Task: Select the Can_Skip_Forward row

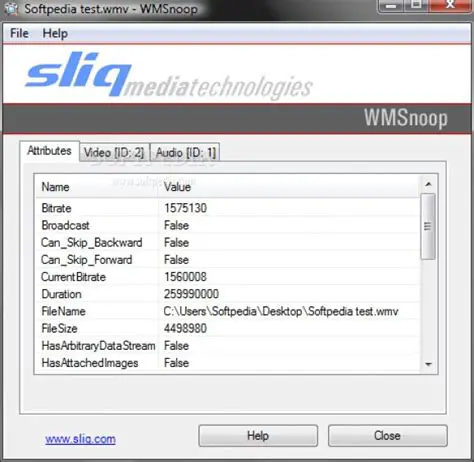Action: [x=228, y=260]
